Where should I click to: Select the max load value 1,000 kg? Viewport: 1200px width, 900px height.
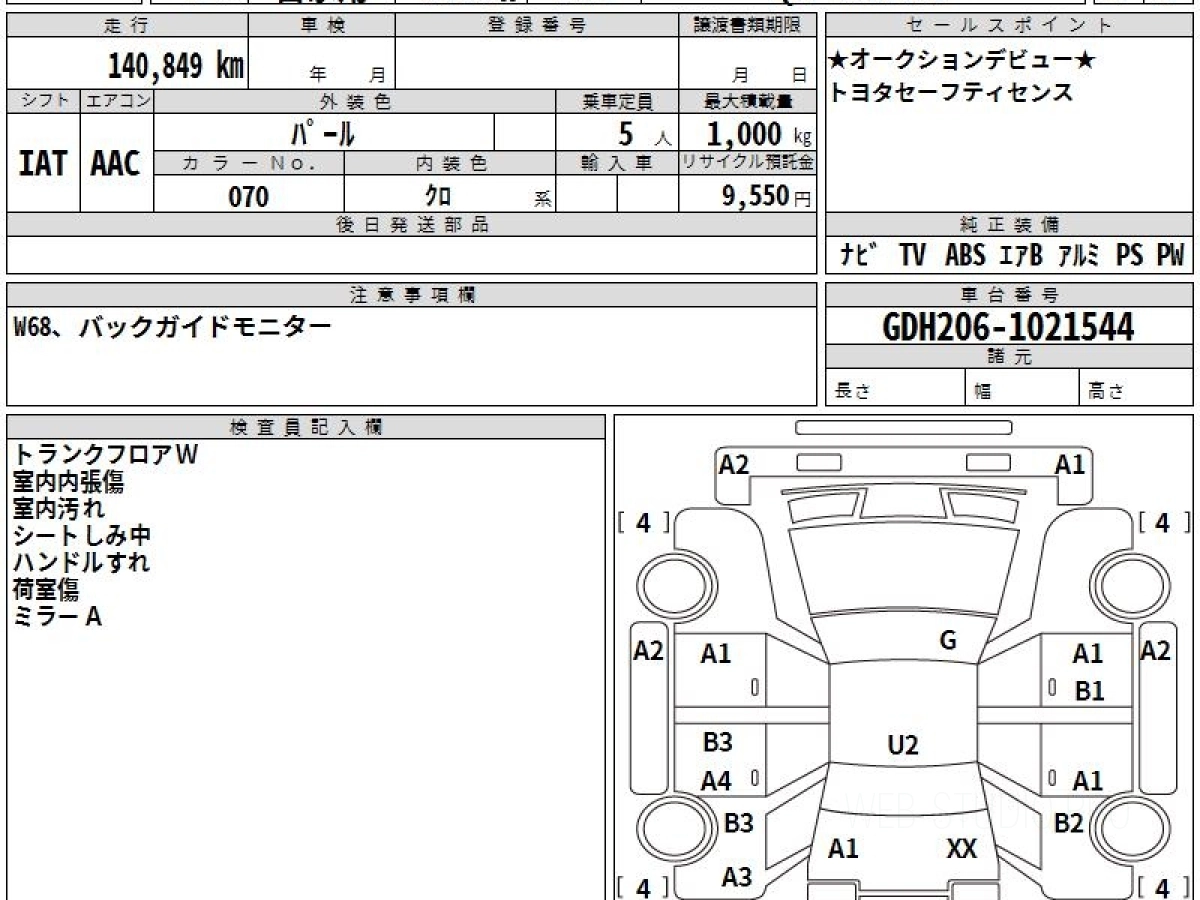coord(759,134)
